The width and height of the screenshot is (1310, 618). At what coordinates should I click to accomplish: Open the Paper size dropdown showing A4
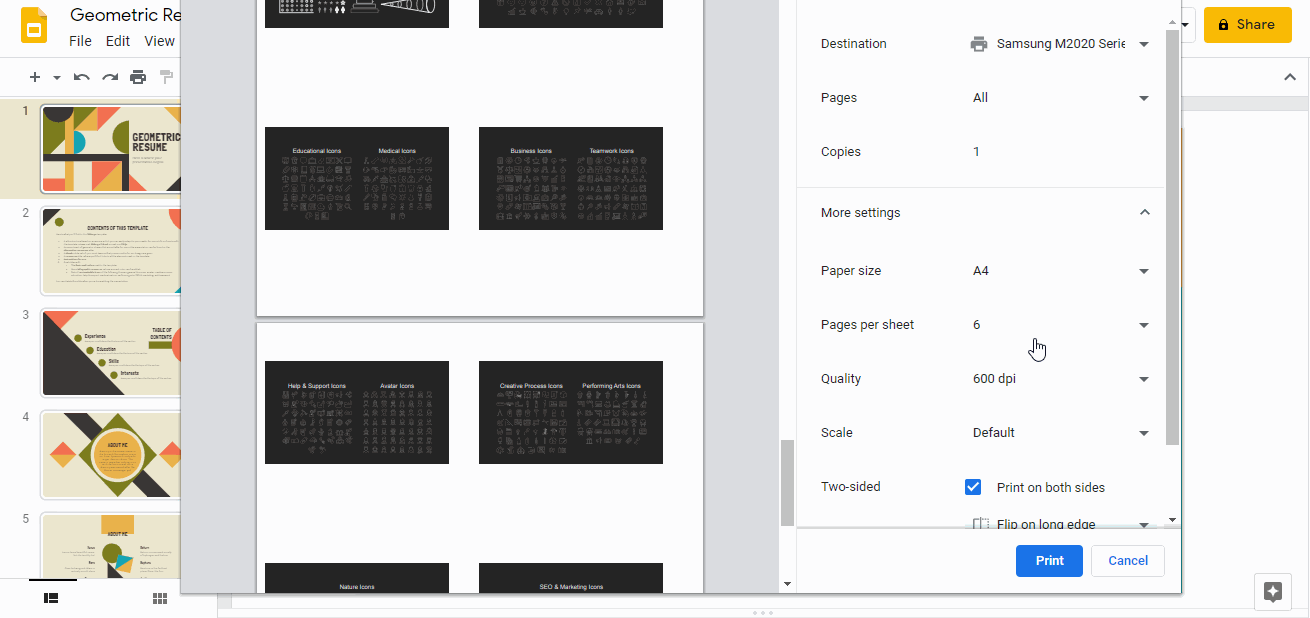(1059, 271)
